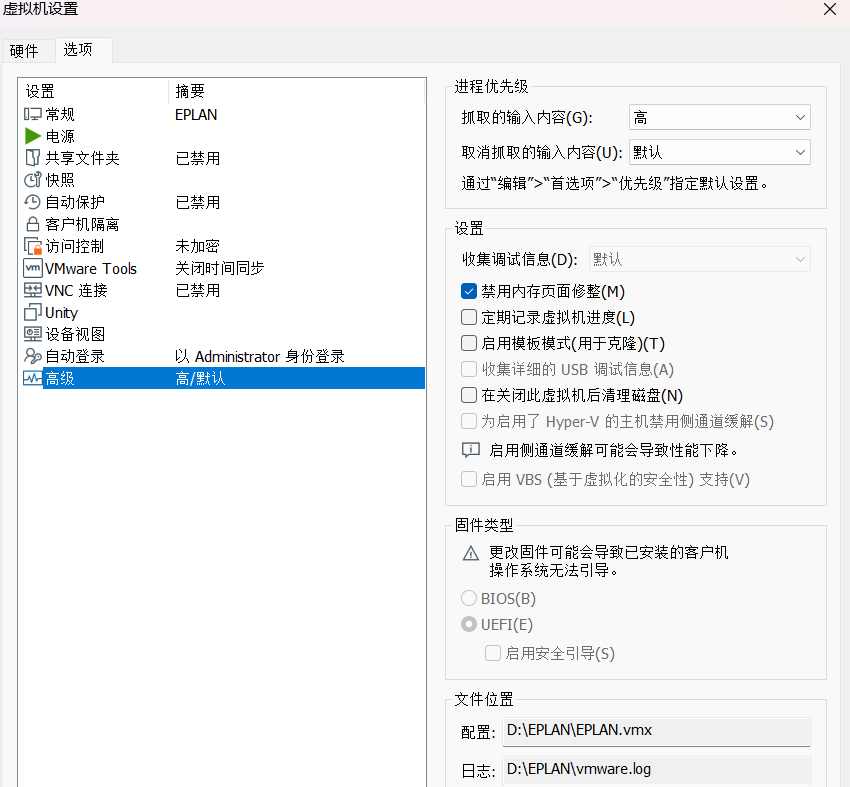The image size is (850, 787).
Task: Toggle 禁用内存页面修整(M) checkbox
Action: (x=468, y=291)
